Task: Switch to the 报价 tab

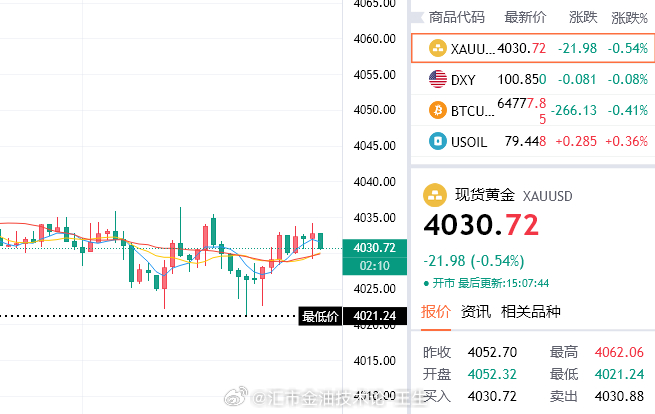Action: [x=436, y=312]
